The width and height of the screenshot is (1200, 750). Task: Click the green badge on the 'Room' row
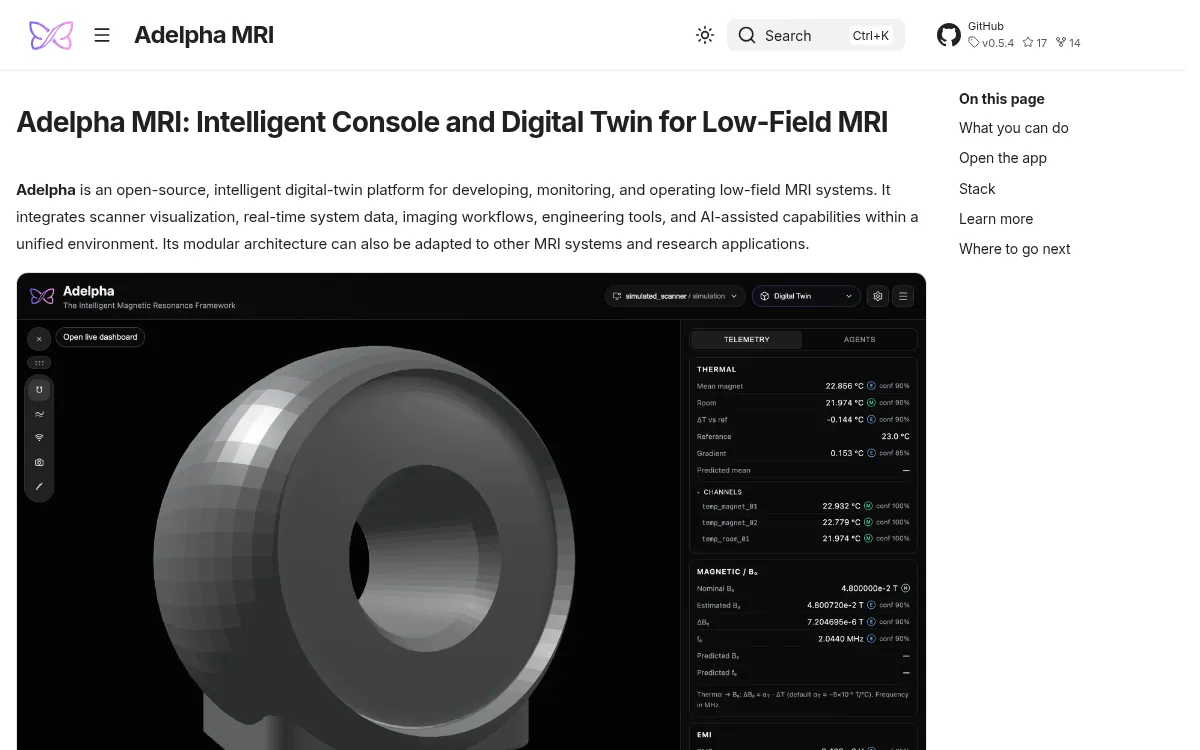coord(871,402)
